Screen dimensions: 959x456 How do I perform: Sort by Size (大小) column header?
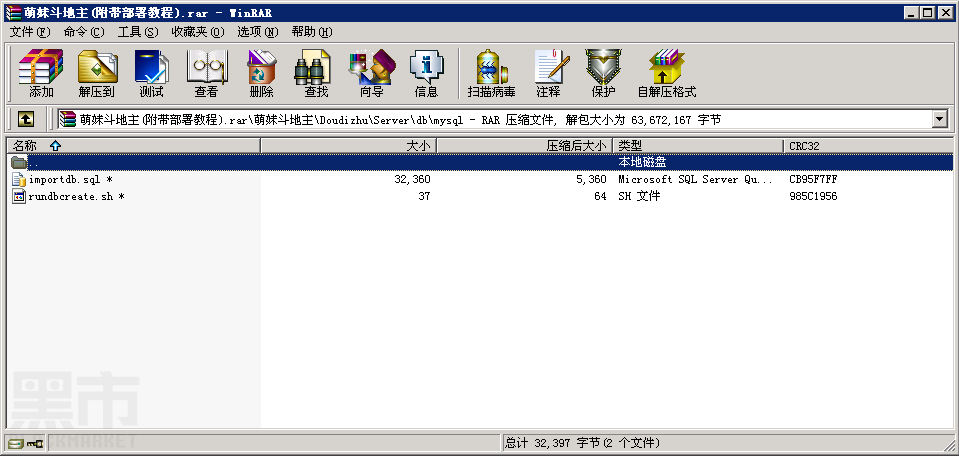click(349, 145)
